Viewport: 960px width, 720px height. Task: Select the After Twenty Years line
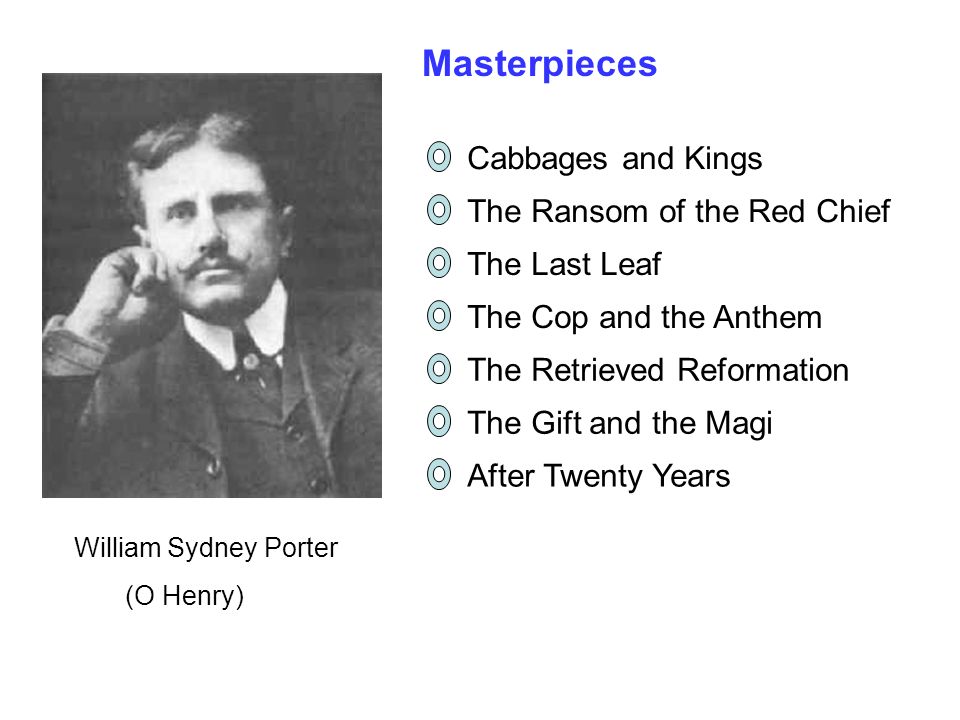(598, 476)
